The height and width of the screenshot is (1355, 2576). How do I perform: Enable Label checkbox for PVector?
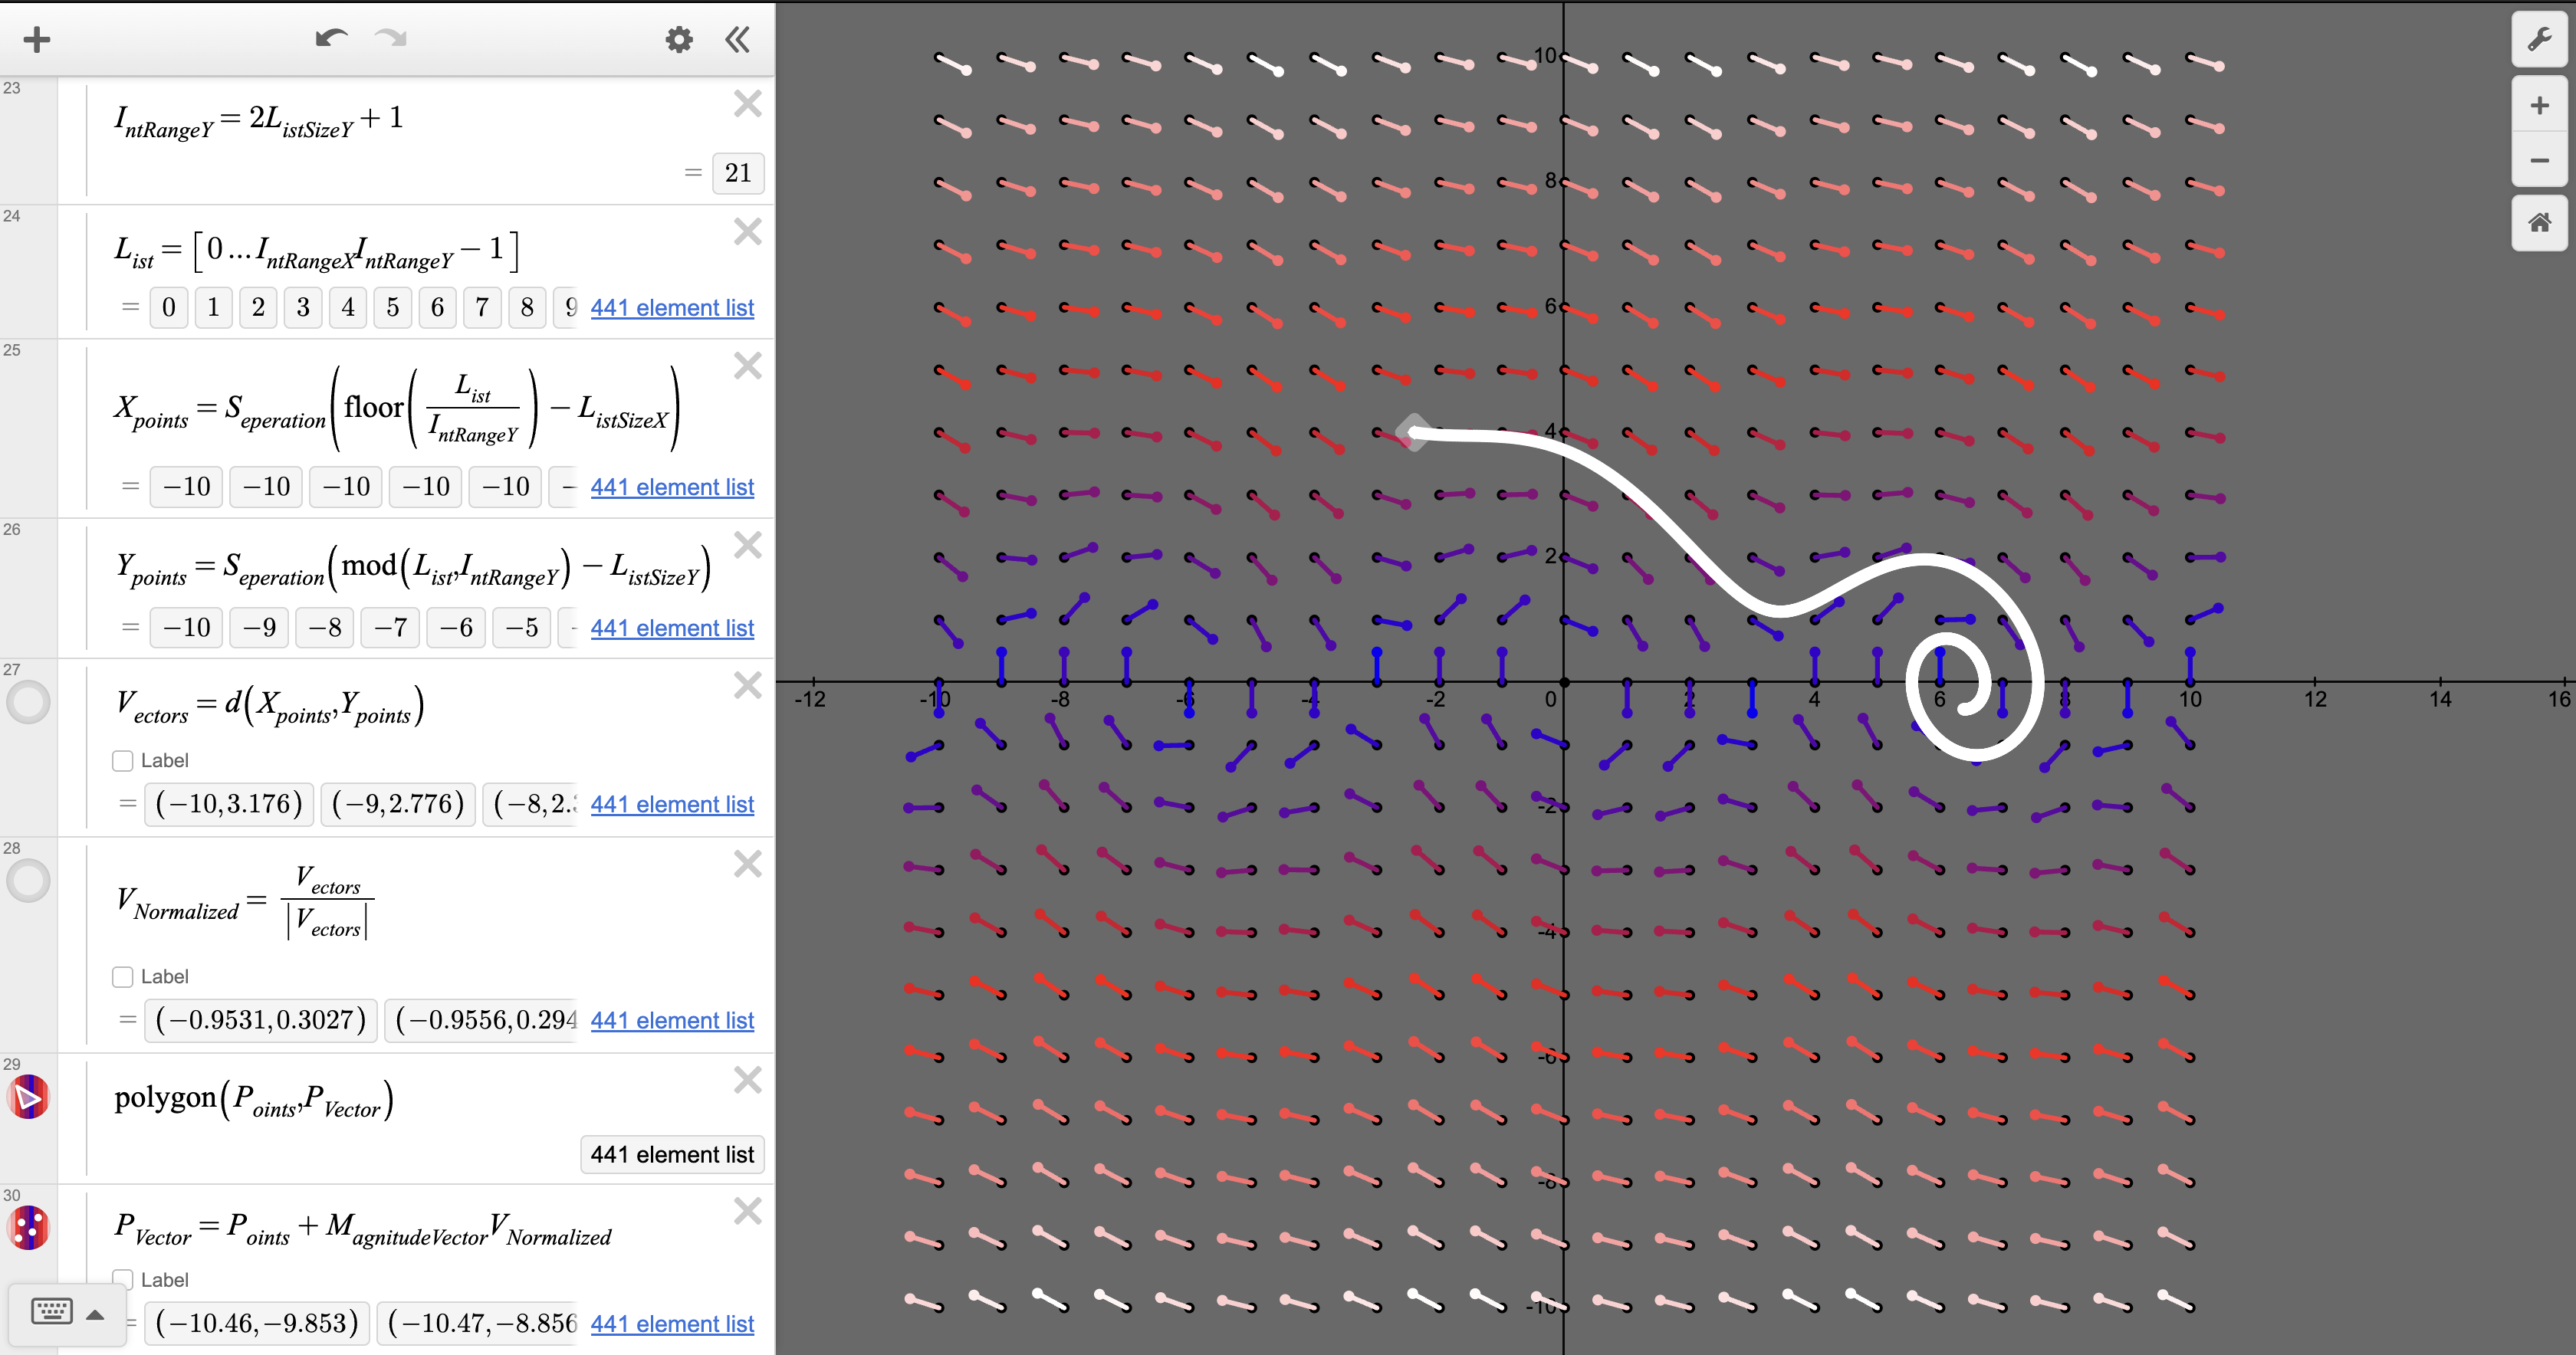[123, 1279]
